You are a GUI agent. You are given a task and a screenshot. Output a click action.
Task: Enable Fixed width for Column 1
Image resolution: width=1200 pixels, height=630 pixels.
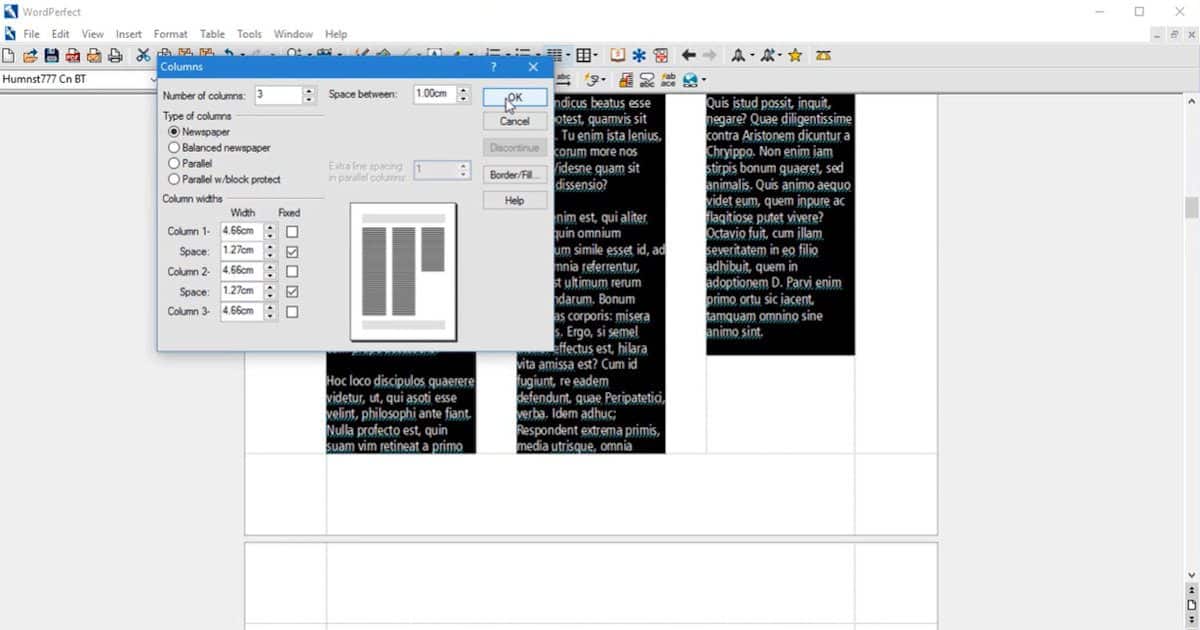point(290,231)
